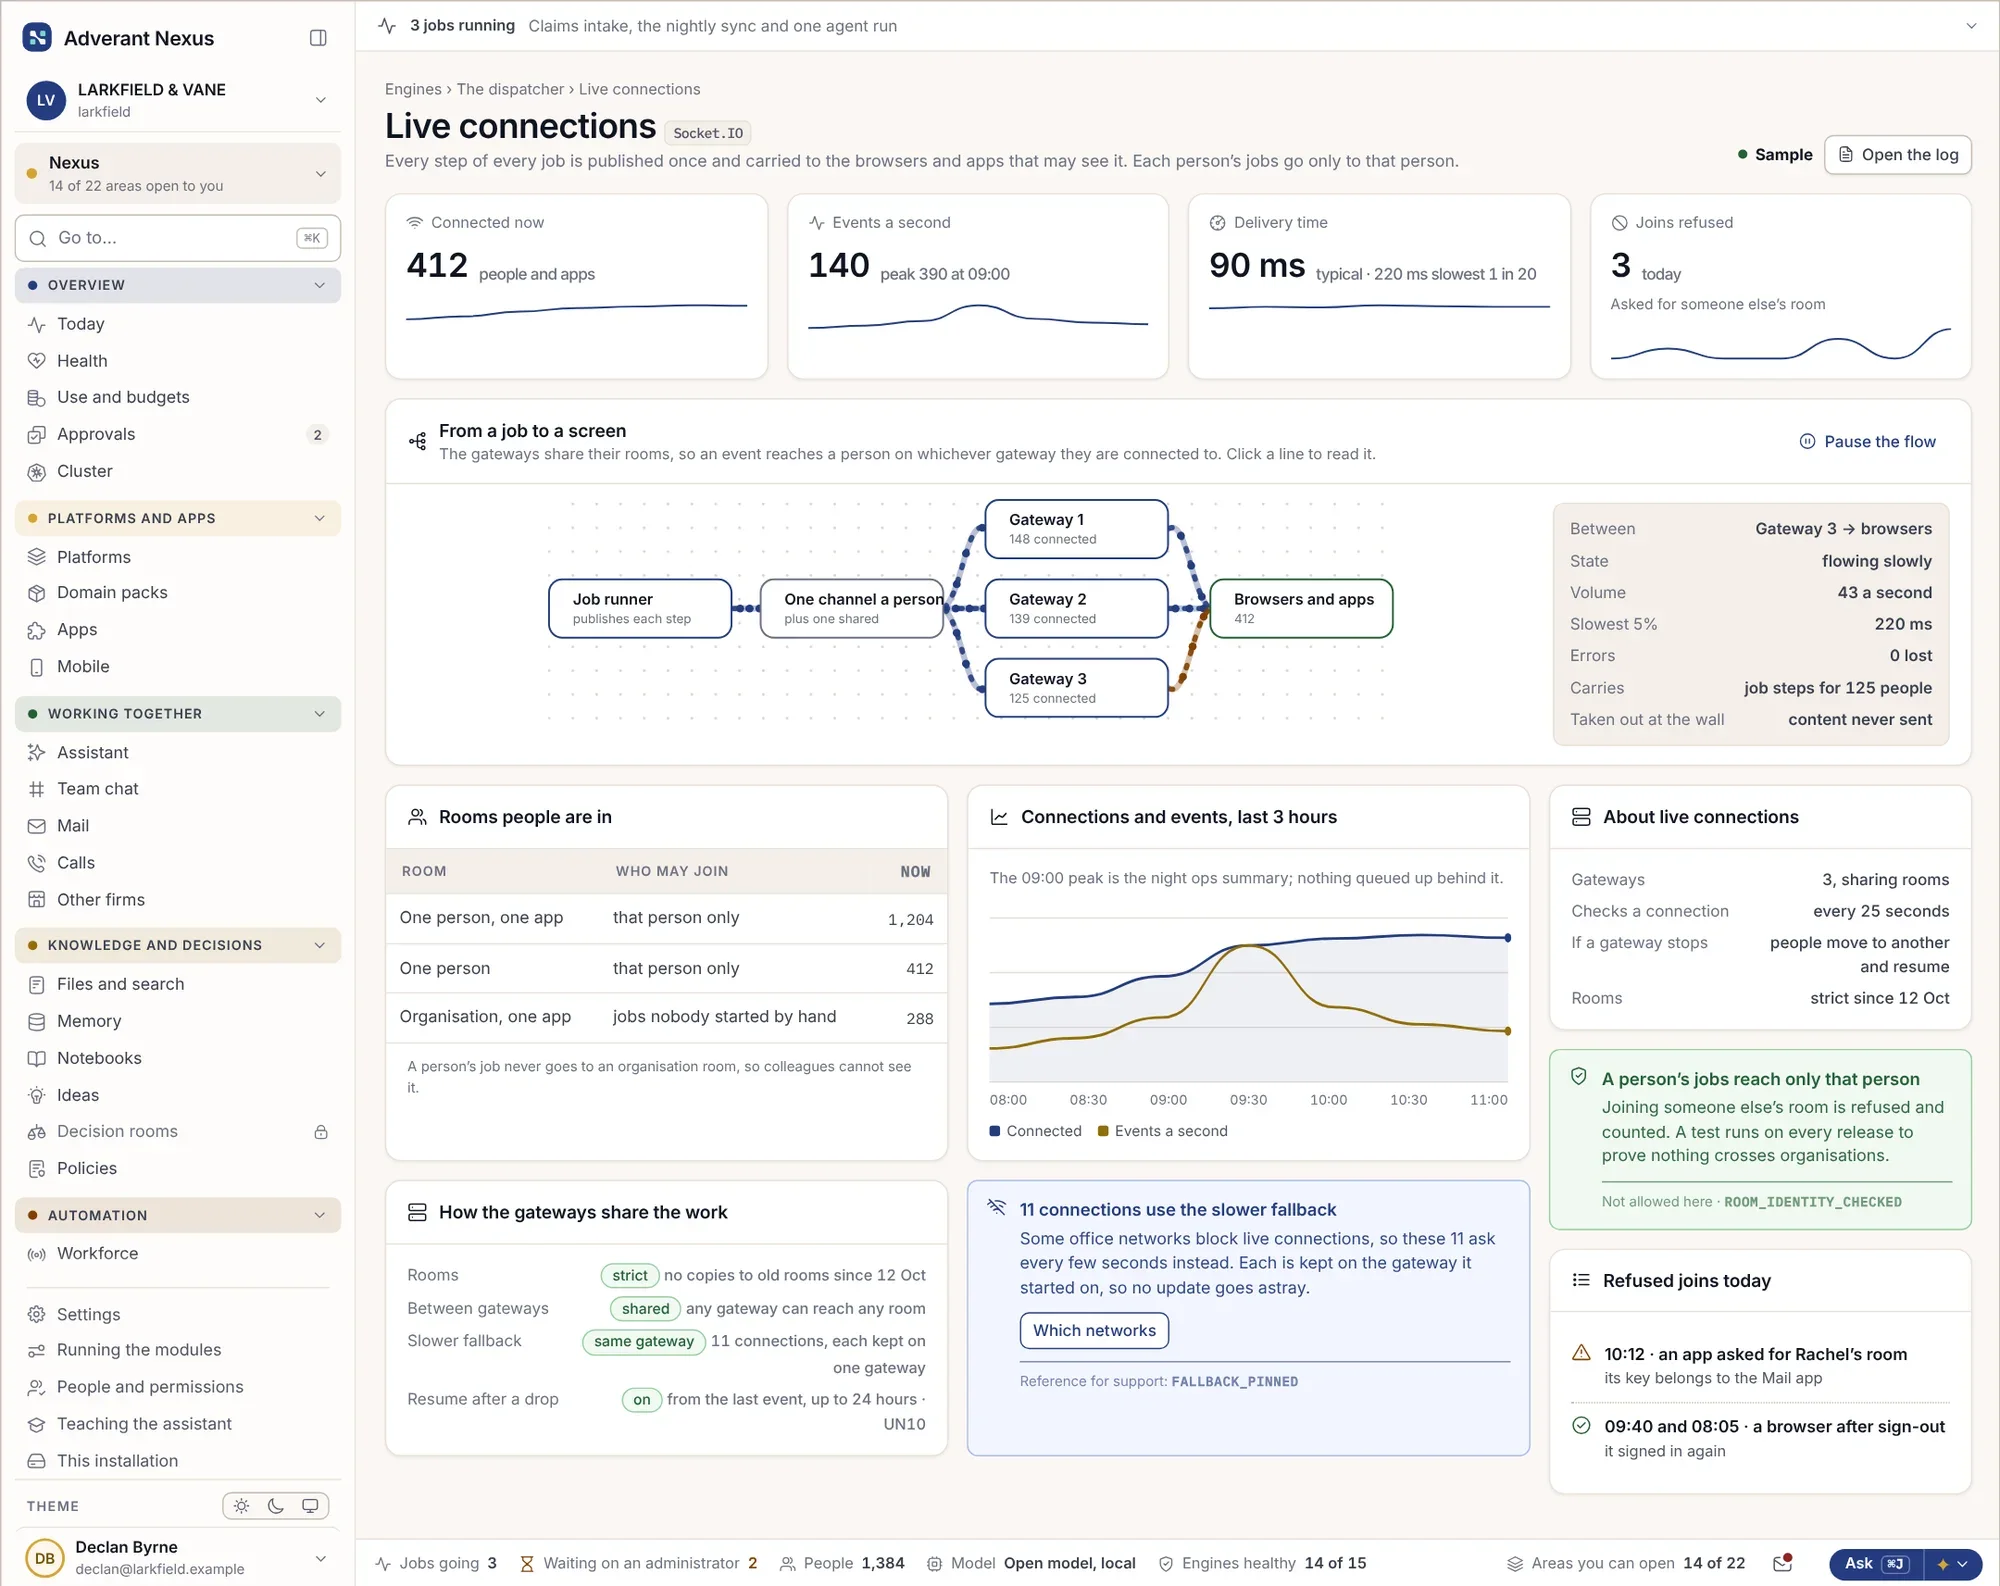Click the Assistant sparkle icon
2000x1586 pixels.
point(37,753)
